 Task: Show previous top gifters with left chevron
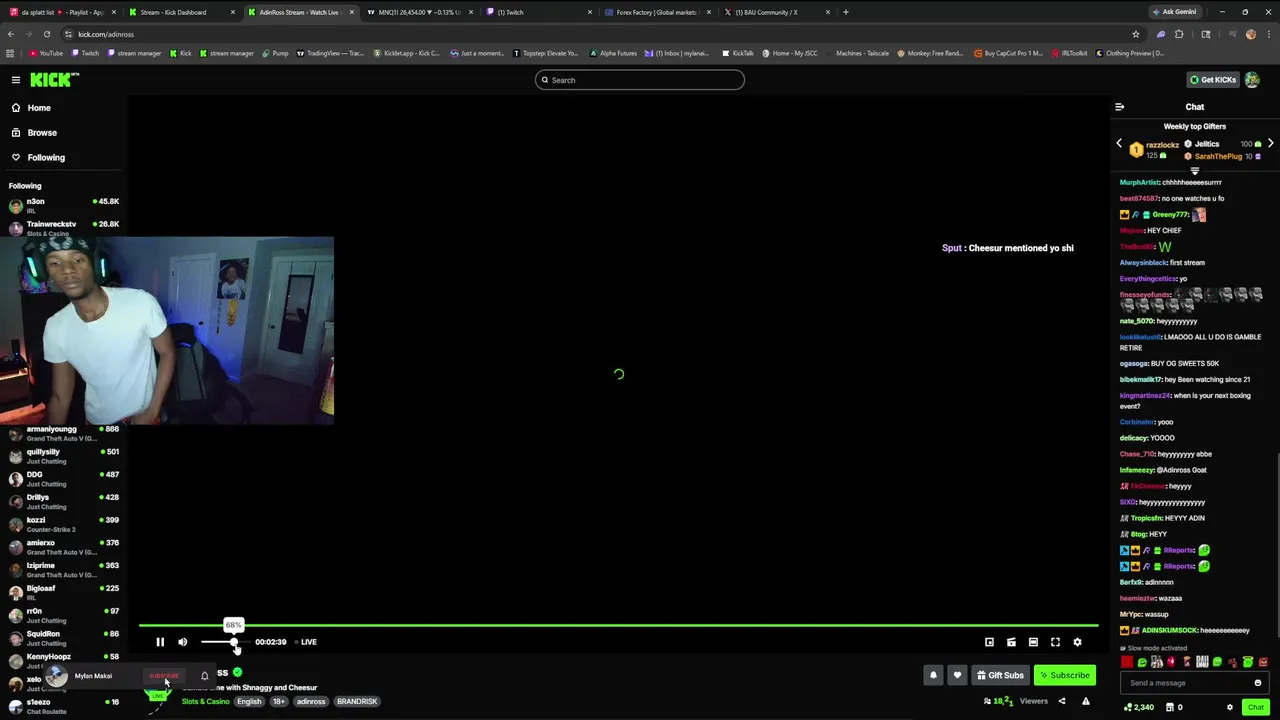click(1119, 144)
